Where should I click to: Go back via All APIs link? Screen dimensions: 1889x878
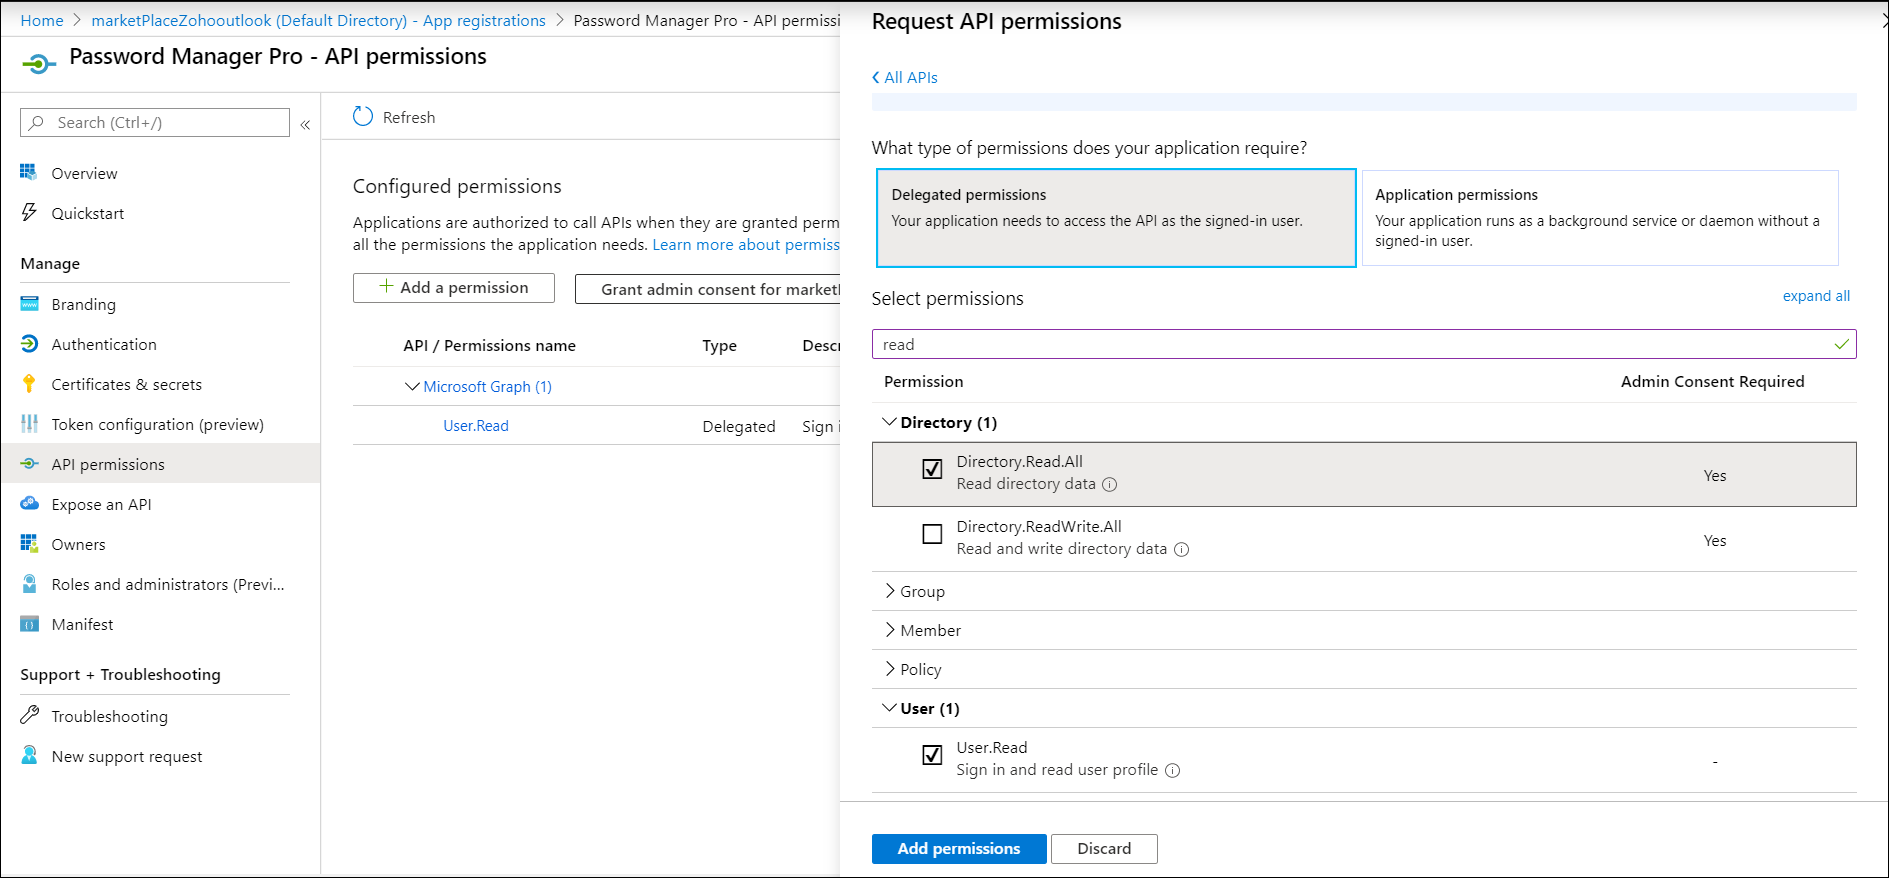(x=905, y=77)
